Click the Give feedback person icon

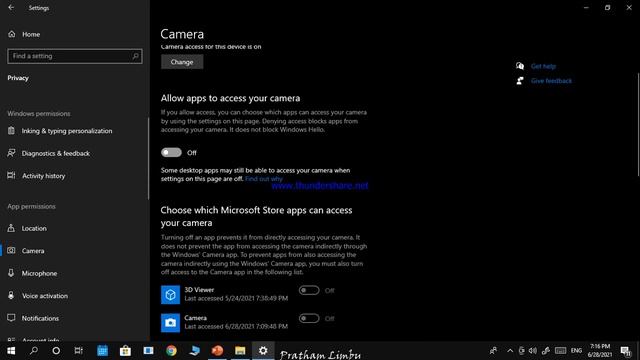click(520, 80)
